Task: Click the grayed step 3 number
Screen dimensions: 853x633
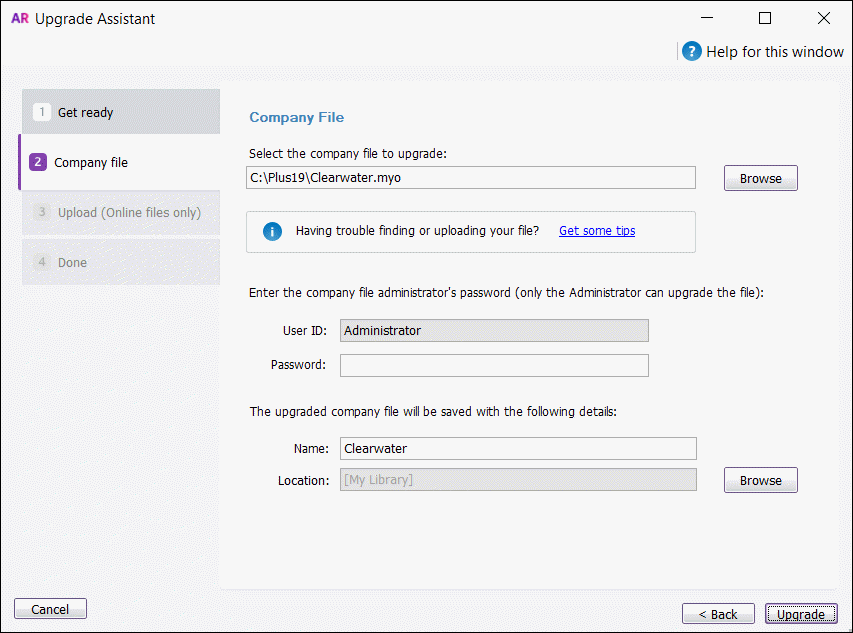Action: coord(41,212)
